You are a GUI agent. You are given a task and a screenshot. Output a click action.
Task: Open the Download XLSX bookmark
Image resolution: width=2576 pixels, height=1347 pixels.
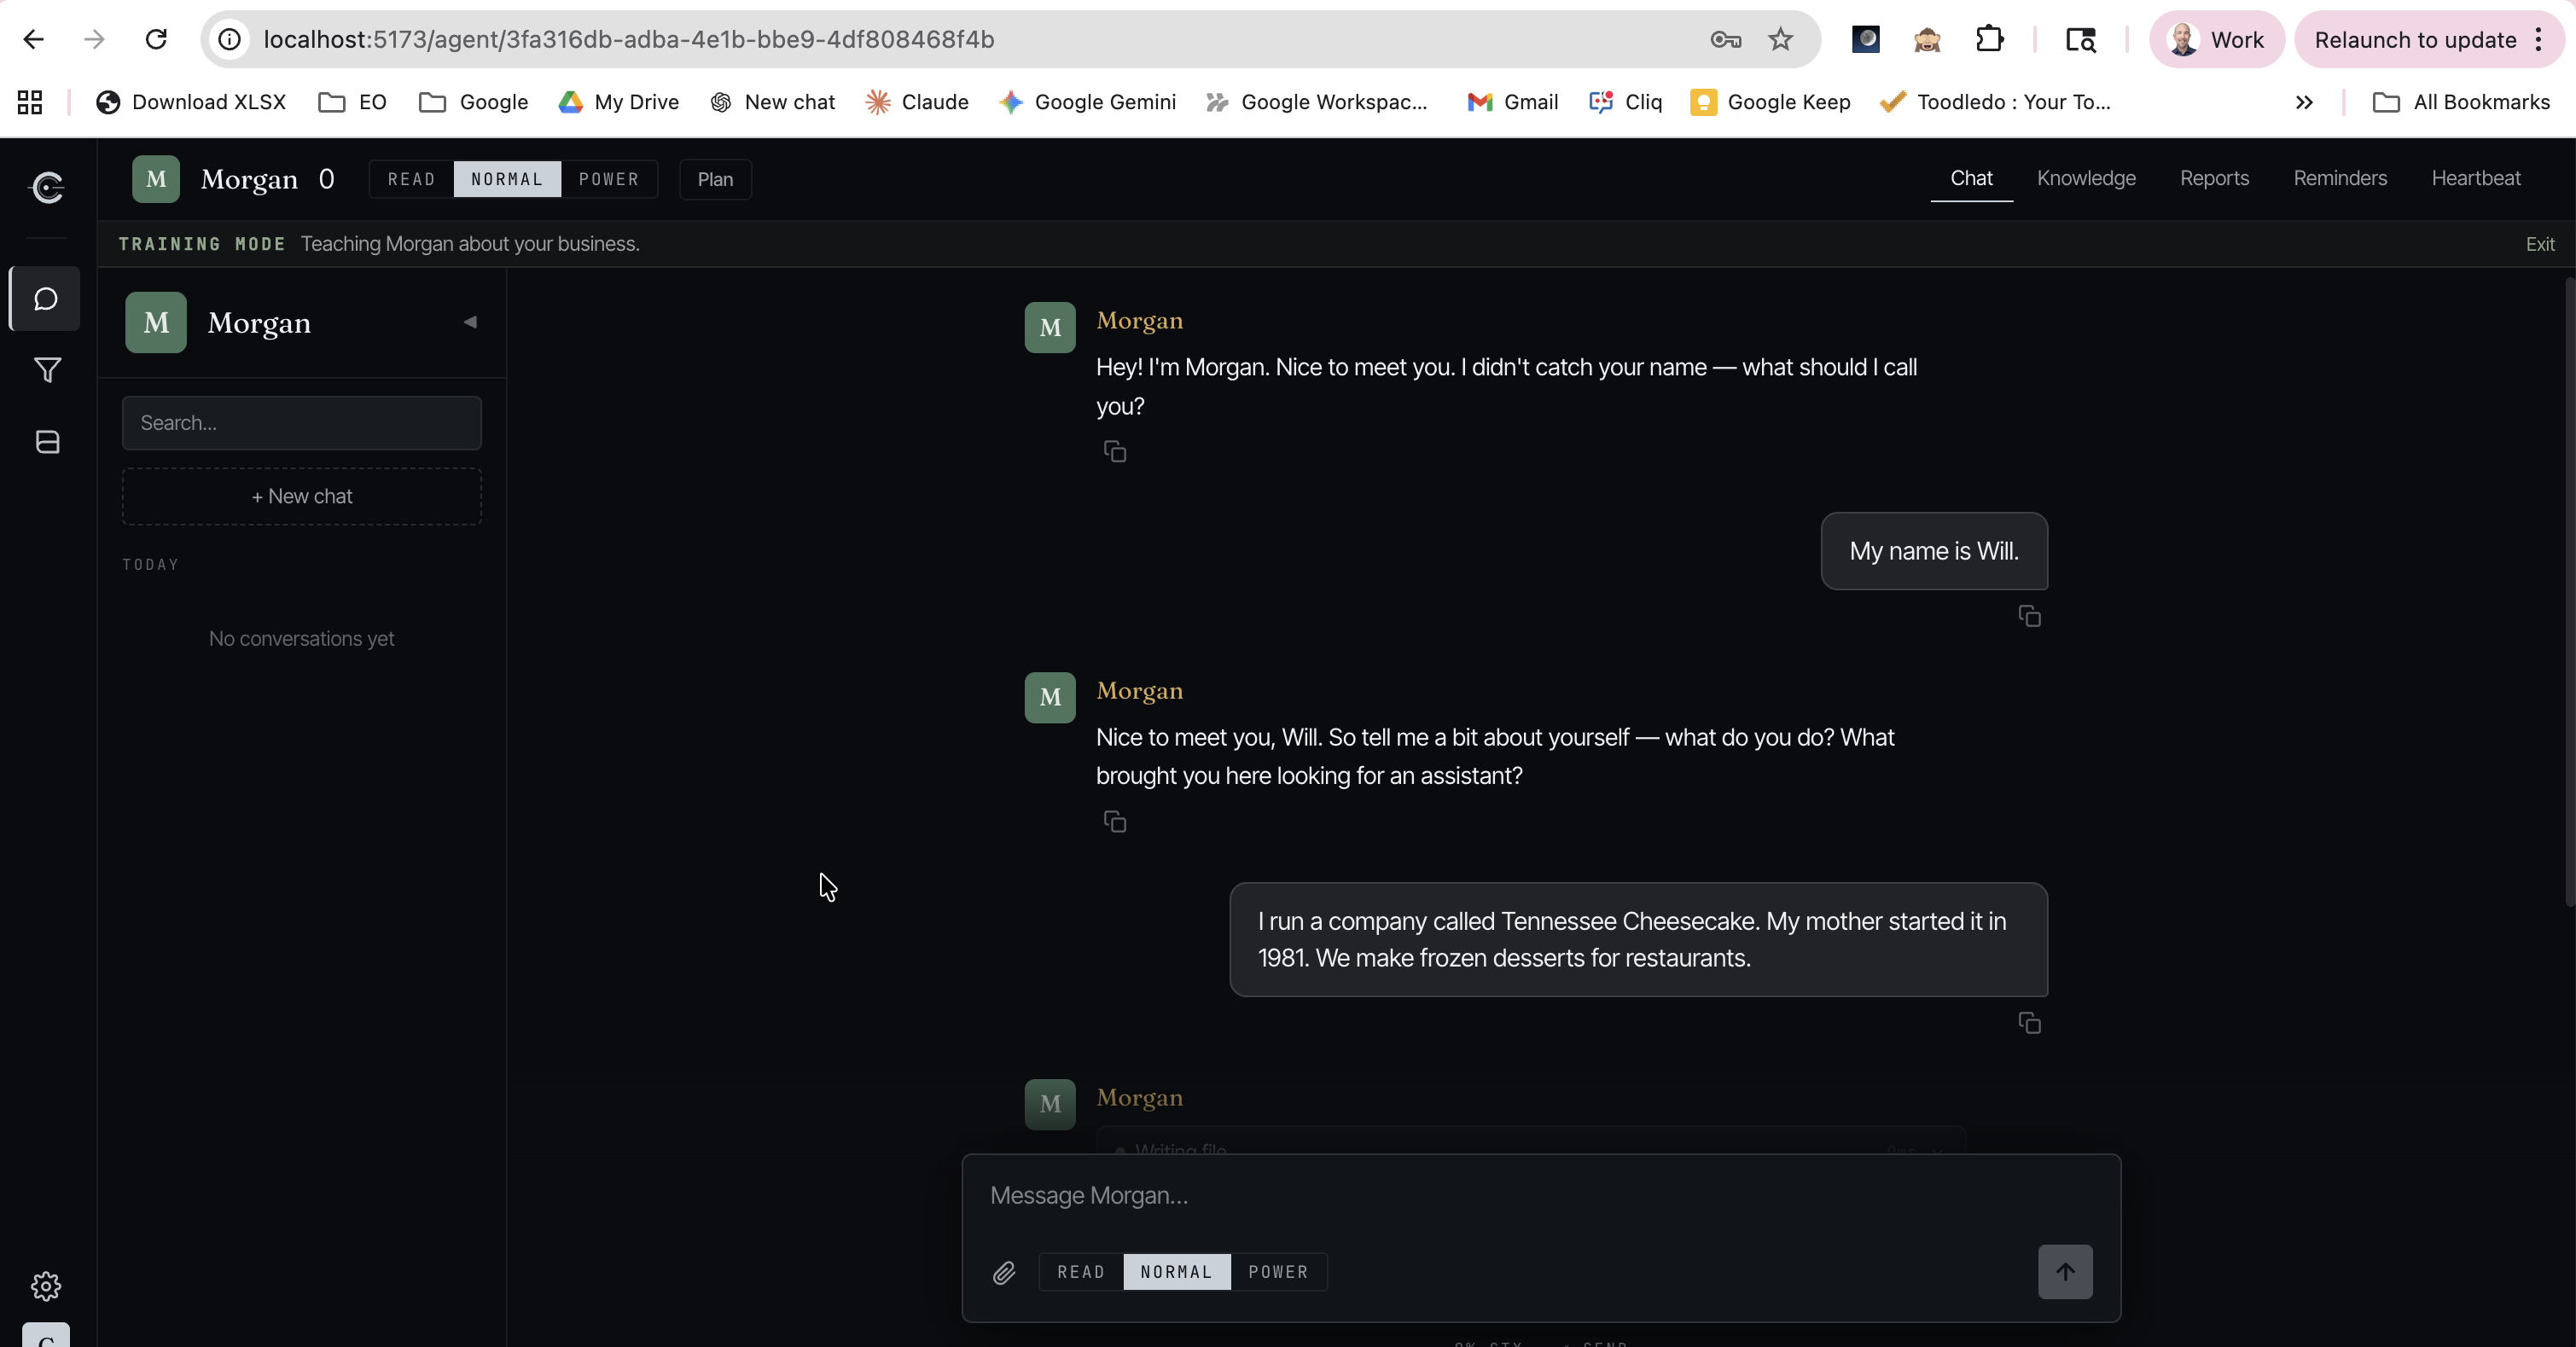[x=190, y=102]
